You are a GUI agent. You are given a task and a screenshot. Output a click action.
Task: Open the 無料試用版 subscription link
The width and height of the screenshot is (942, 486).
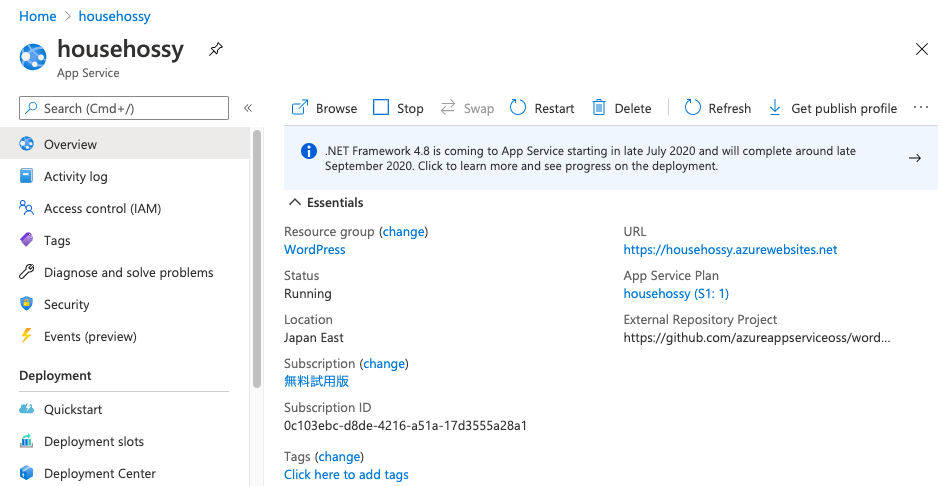pos(317,381)
